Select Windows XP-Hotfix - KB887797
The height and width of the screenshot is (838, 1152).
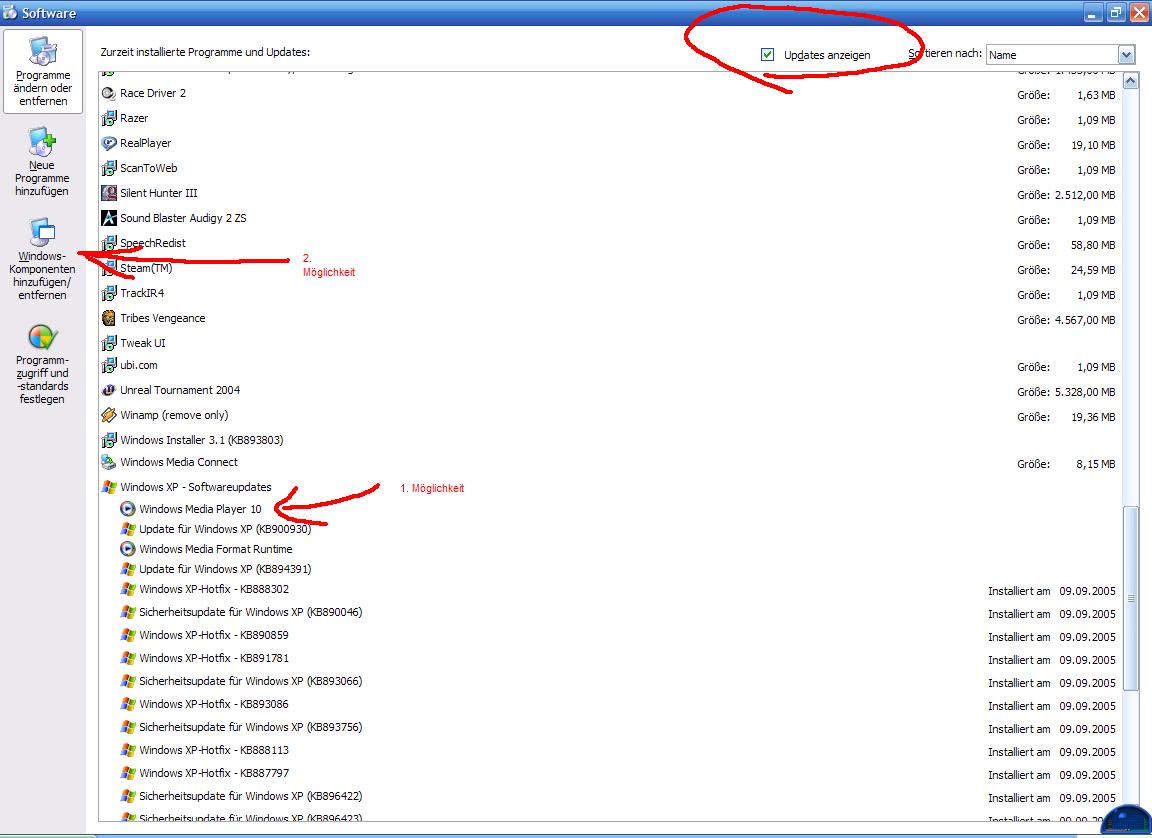pos(214,773)
